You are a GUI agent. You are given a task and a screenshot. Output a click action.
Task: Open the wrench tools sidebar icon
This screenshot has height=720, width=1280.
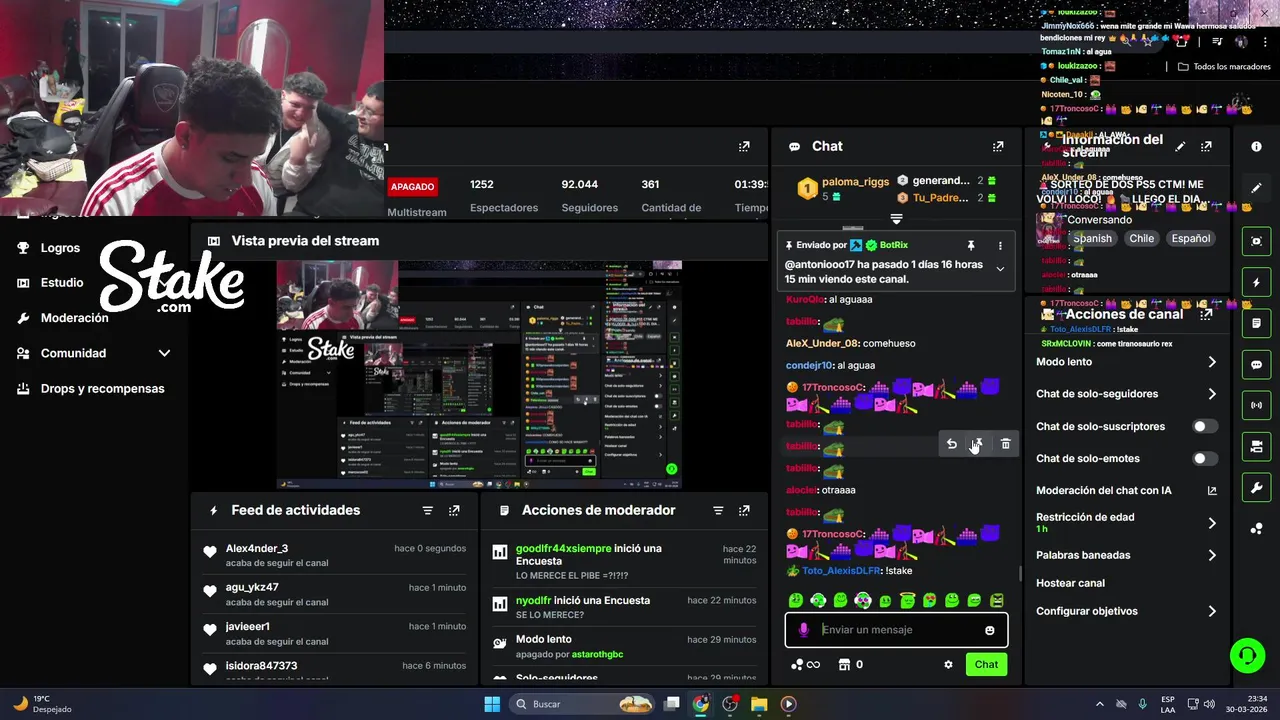[x=1257, y=487]
